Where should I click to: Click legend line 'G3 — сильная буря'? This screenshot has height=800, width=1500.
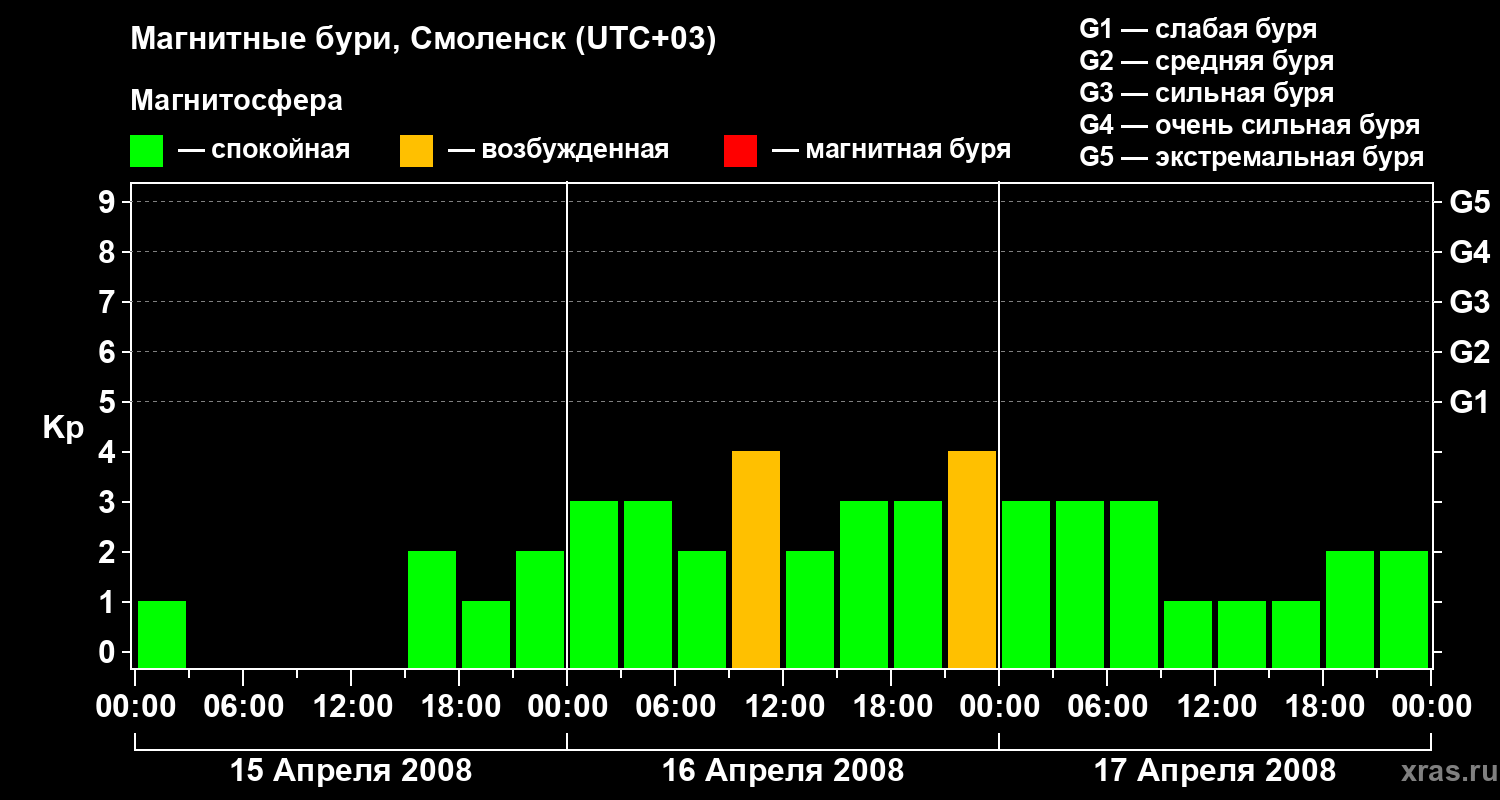pos(1207,92)
